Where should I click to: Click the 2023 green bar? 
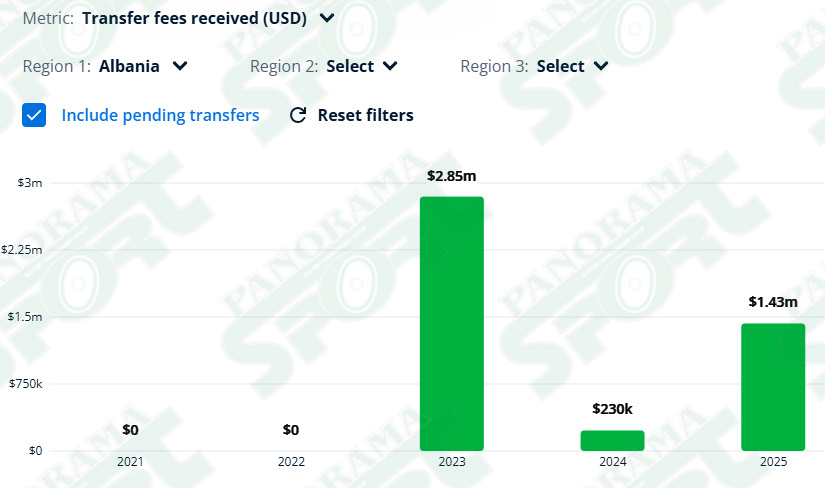pyautogui.click(x=451, y=324)
